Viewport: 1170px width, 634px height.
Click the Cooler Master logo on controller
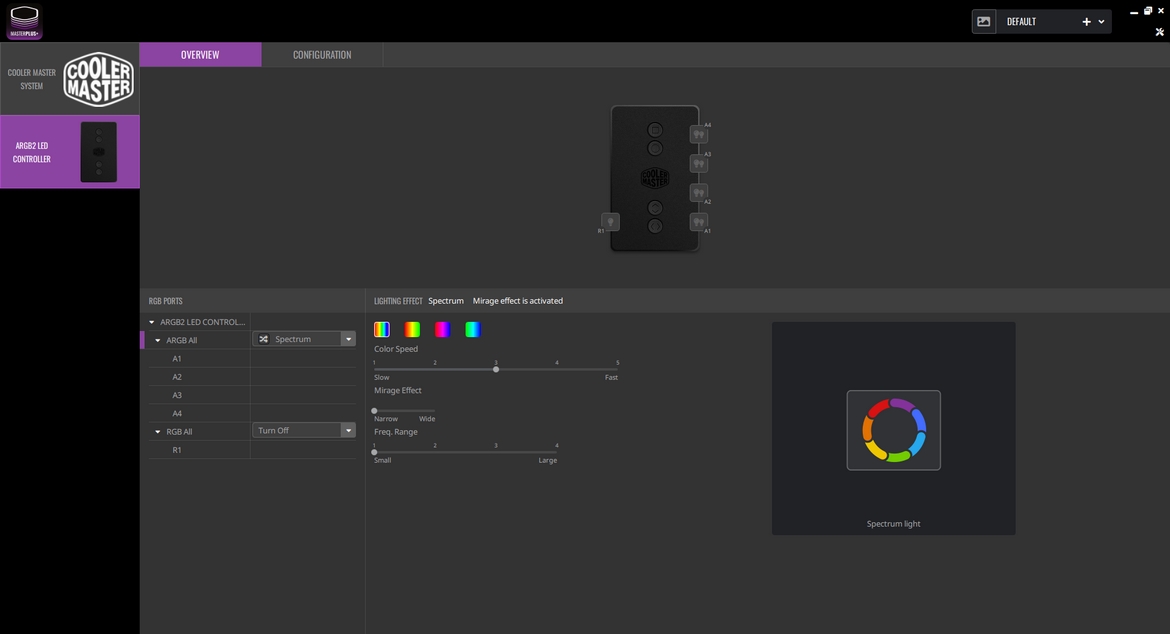(654, 178)
